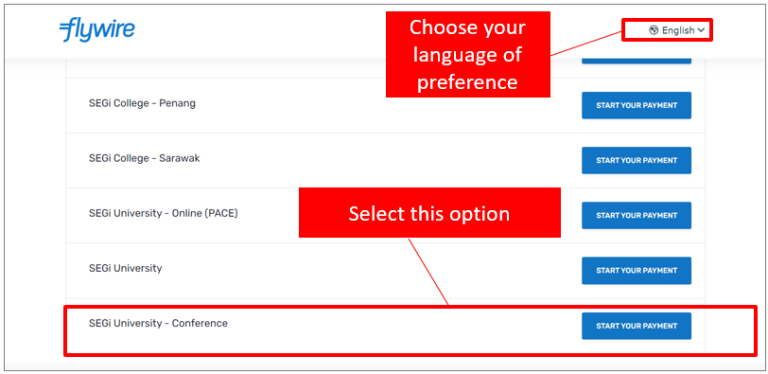Image resolution: width=768 pixels, height=374 pixels.
Task: Start your payment for SEGi College - Penang
Action: (x=636, y=105)
